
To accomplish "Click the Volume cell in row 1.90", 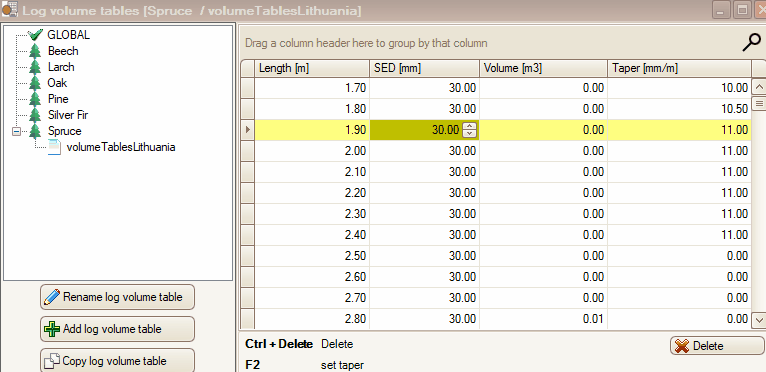I will pyautogui.click(x=543, y=130).
